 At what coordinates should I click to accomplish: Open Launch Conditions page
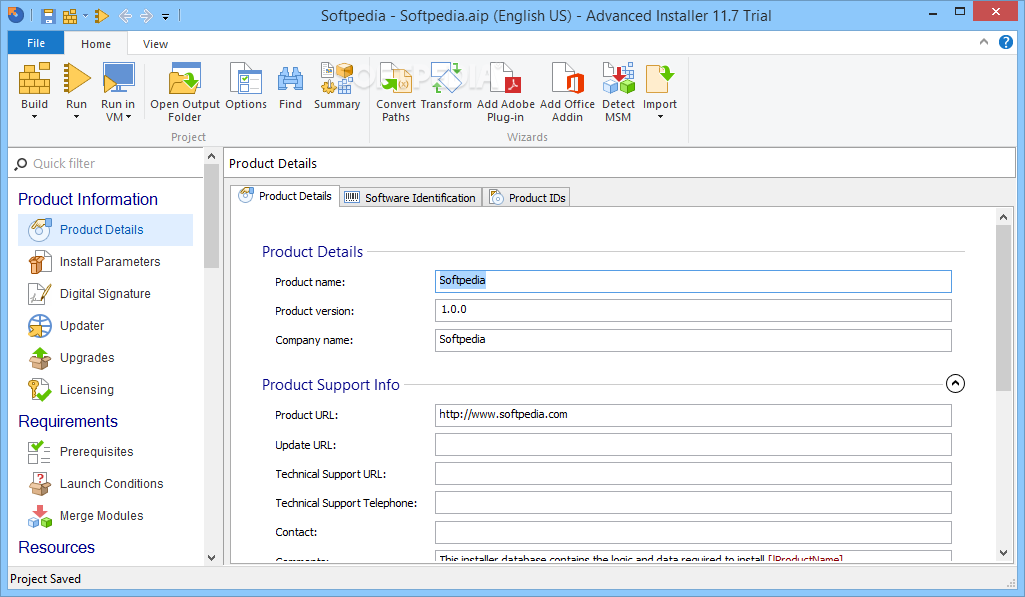[x=105, y=484]
